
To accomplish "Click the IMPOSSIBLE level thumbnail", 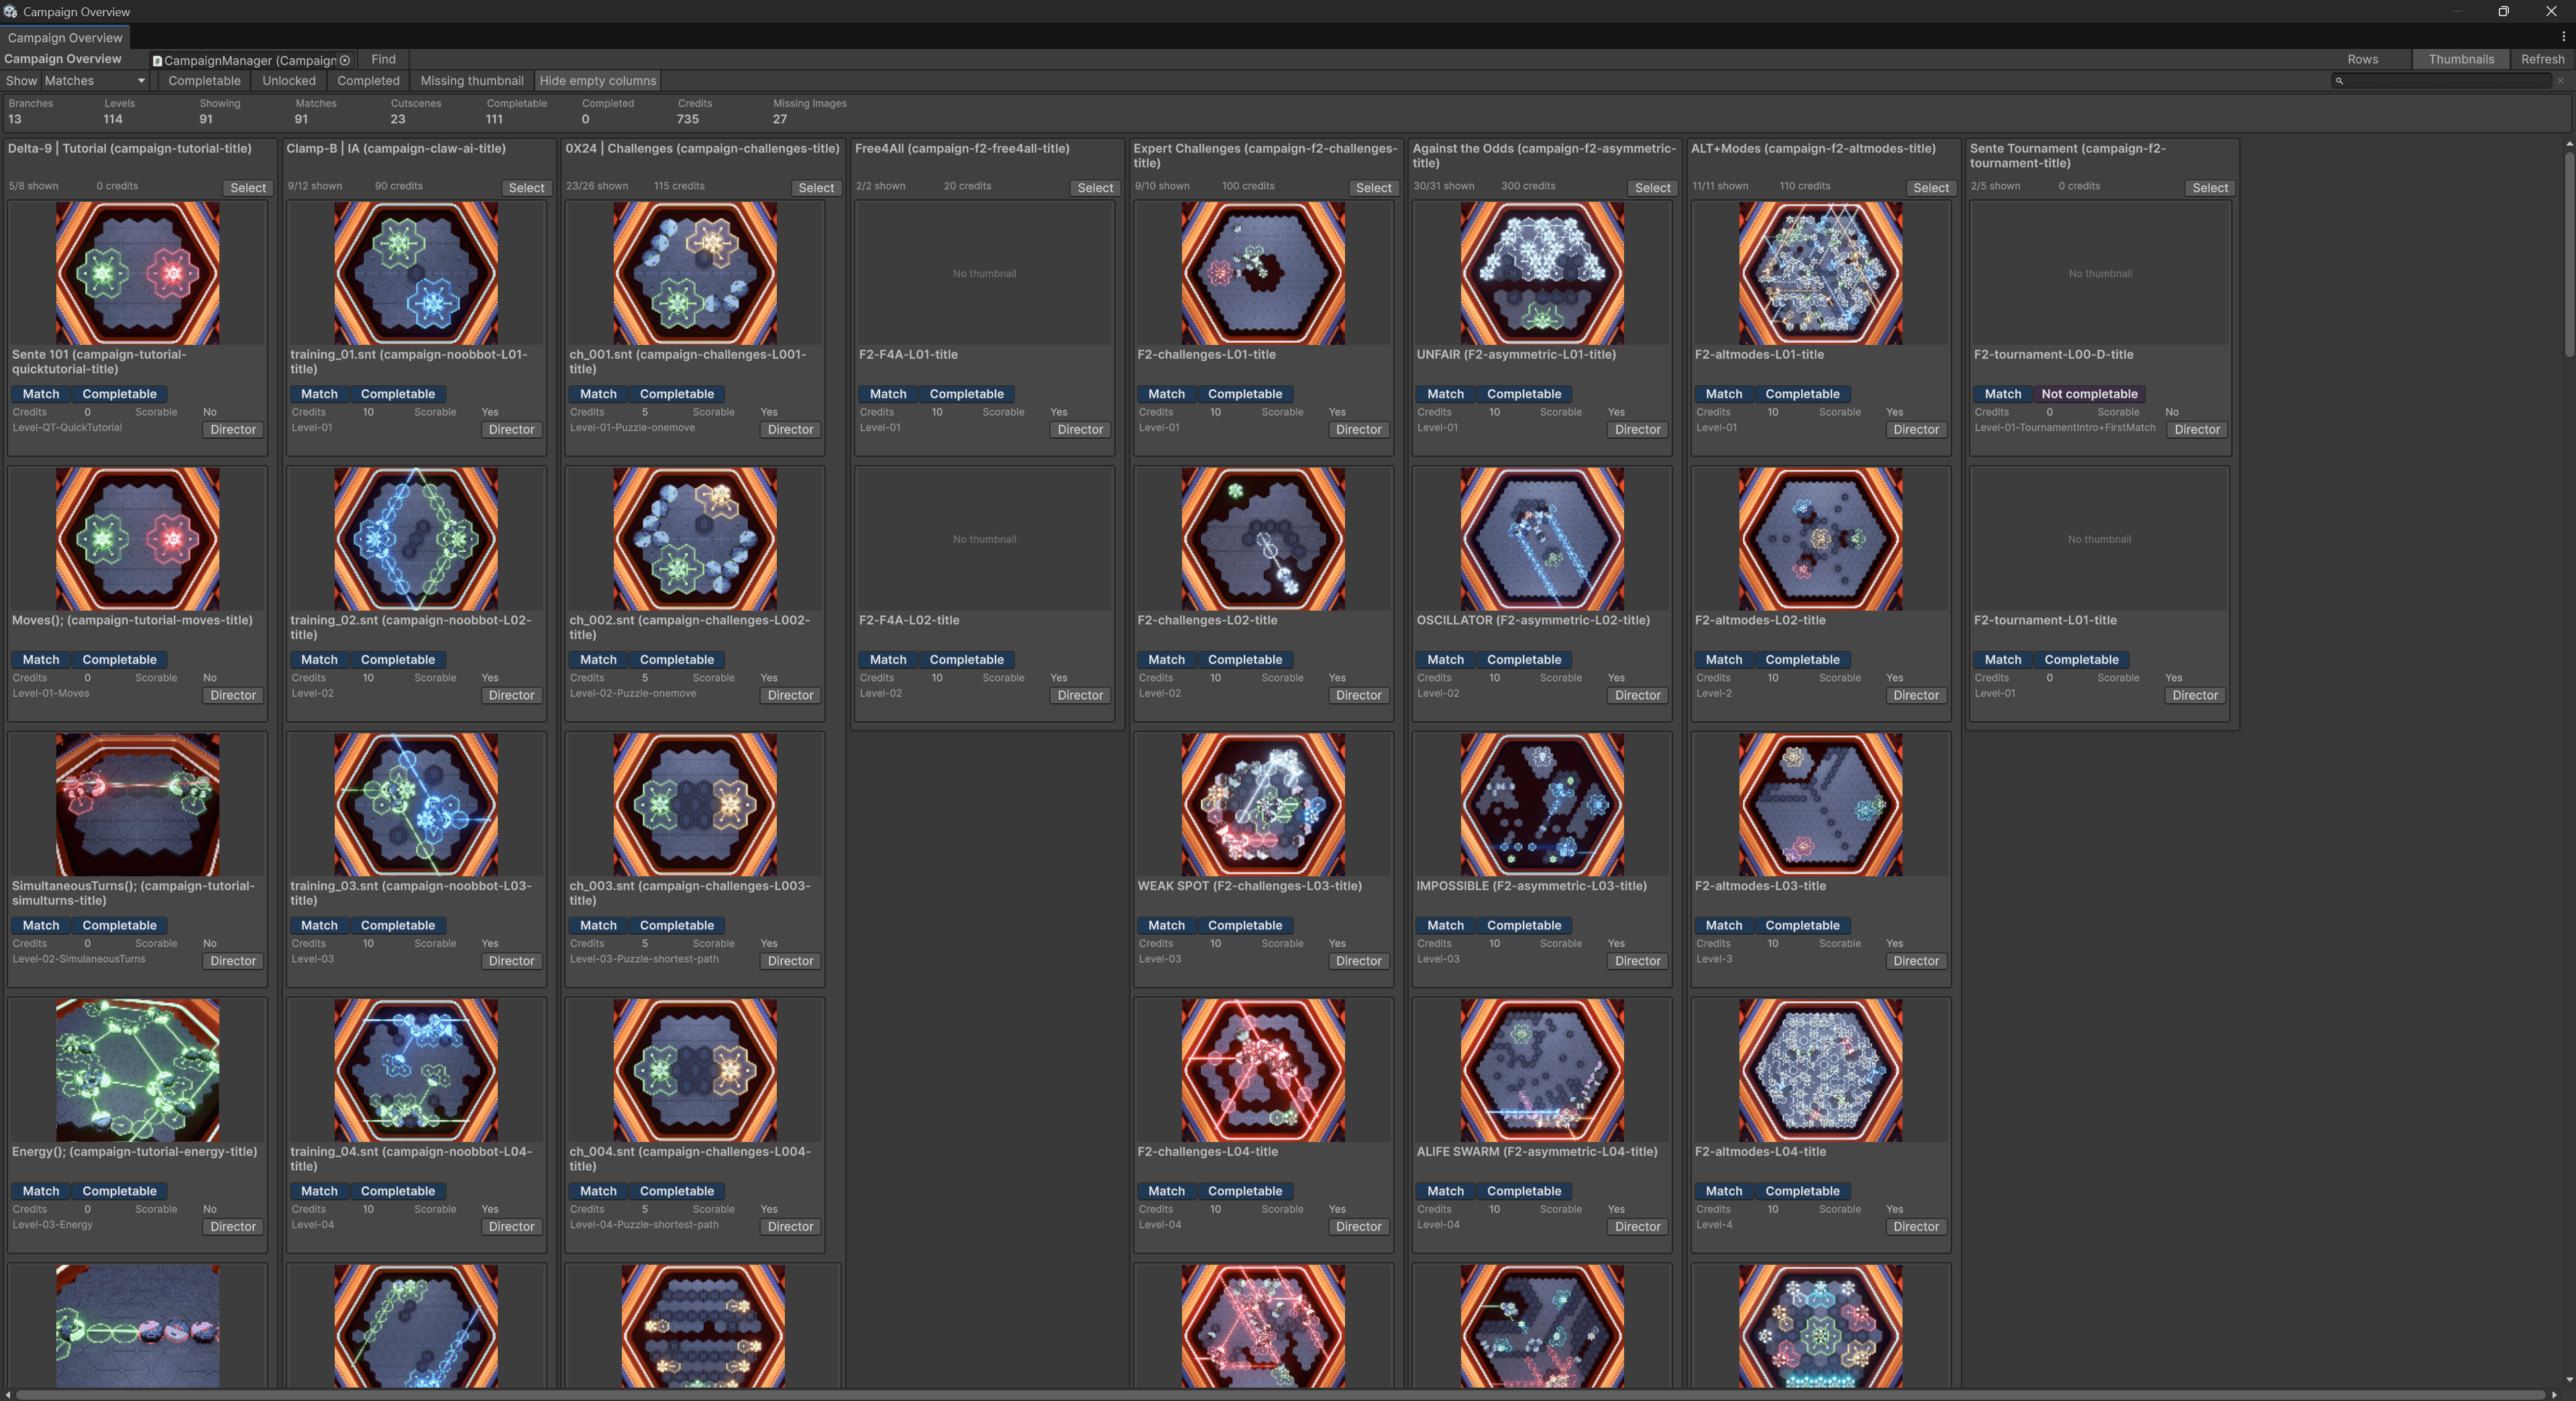I will pyautogui.click(x=1542, y=805).
